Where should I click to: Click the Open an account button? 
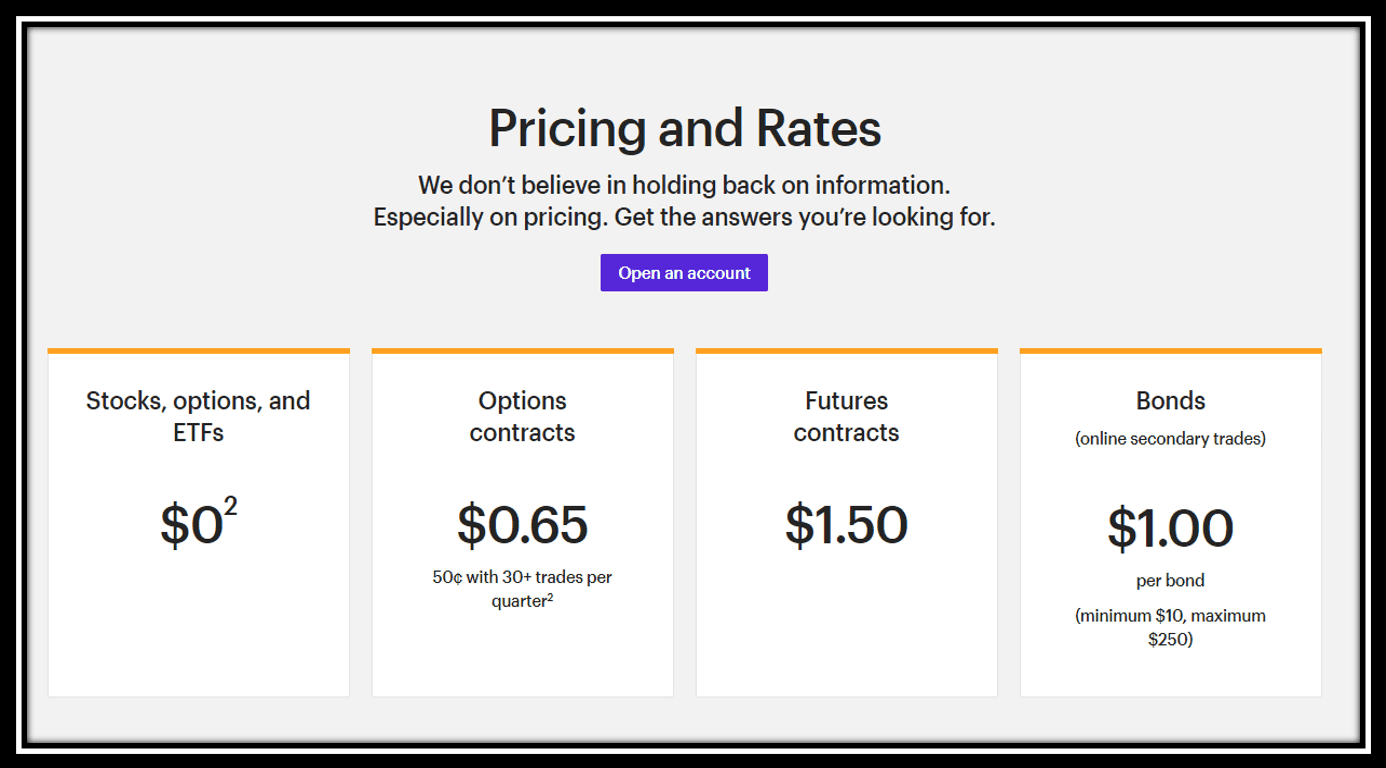click(x=684, y=273)
